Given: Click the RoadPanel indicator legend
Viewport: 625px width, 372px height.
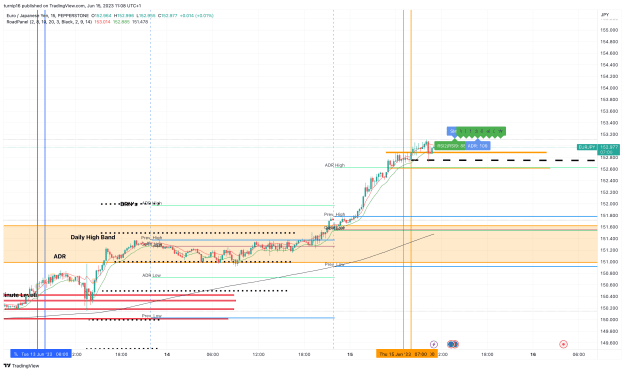Looking at the screenshot, I should pyautogui.click(x=49, y=22).
